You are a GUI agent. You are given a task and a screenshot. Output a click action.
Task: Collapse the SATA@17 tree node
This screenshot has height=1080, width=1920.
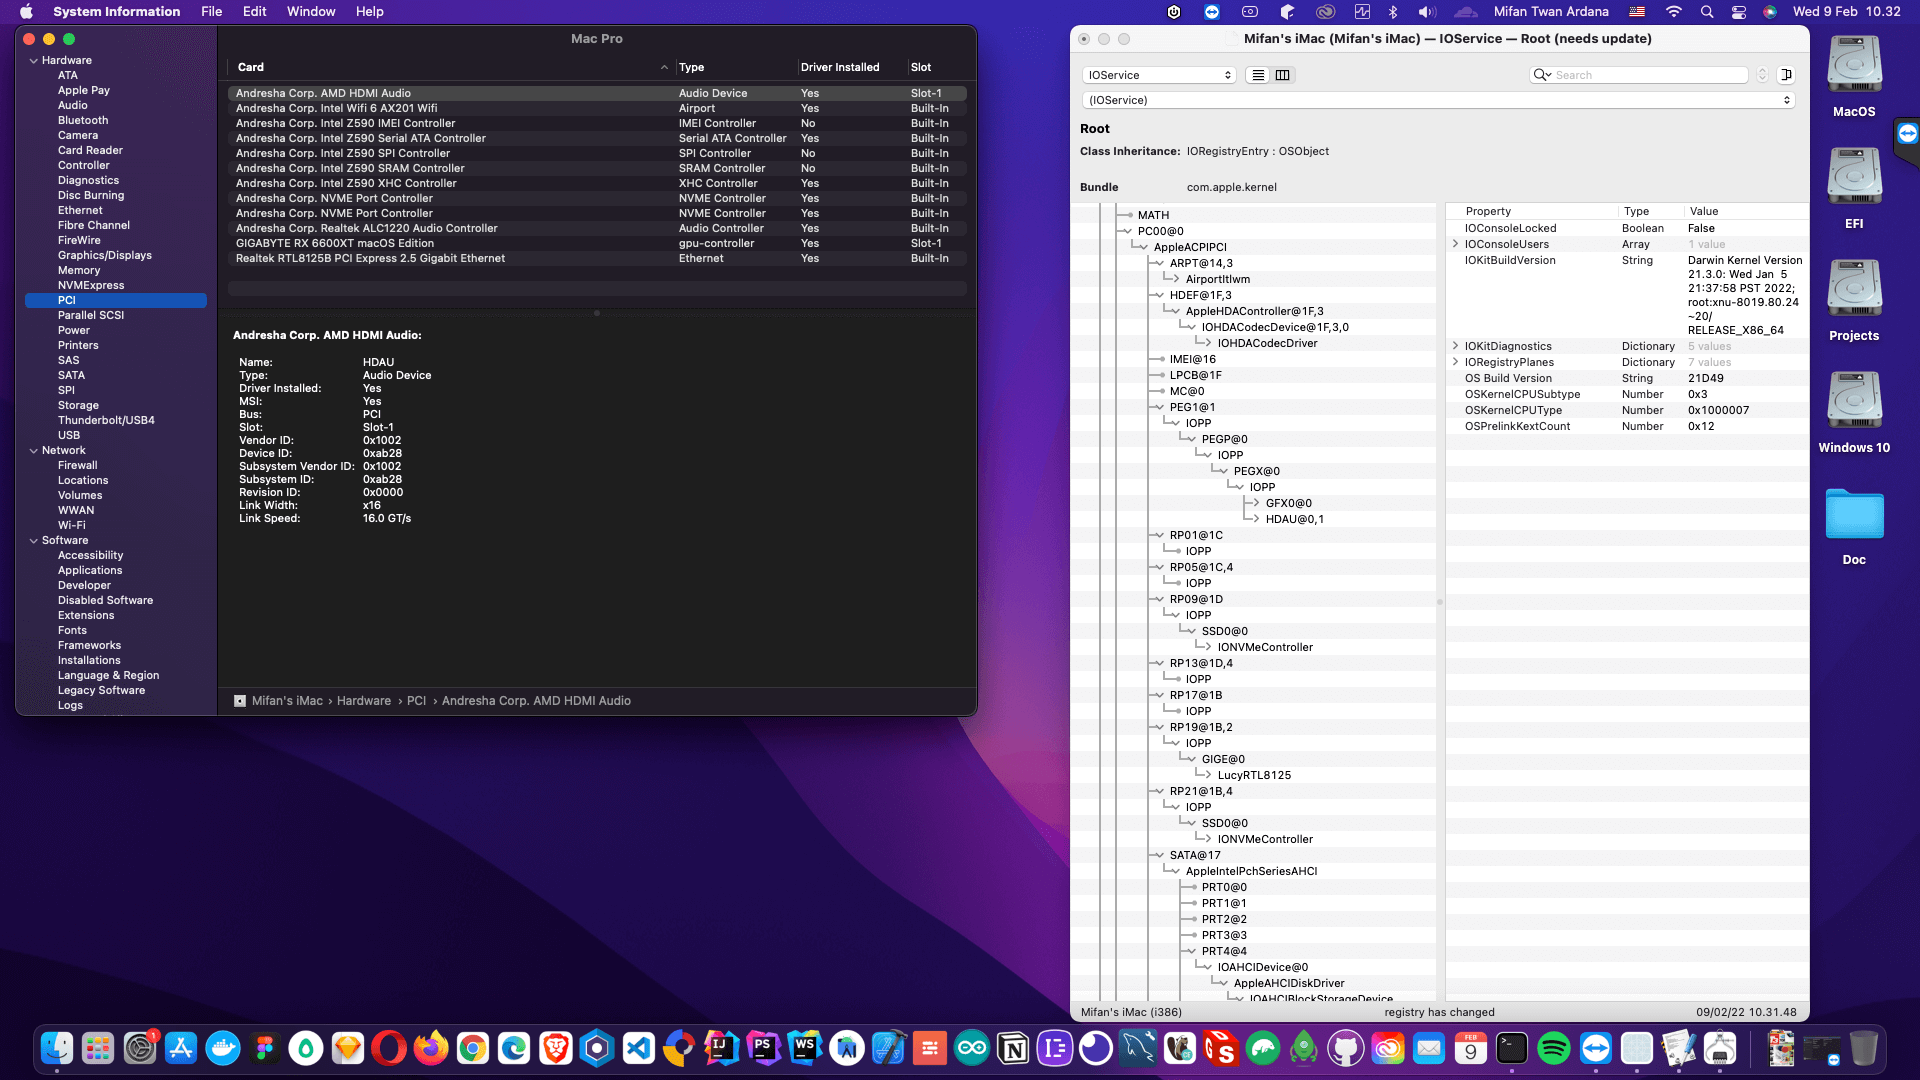[1158, 855]
